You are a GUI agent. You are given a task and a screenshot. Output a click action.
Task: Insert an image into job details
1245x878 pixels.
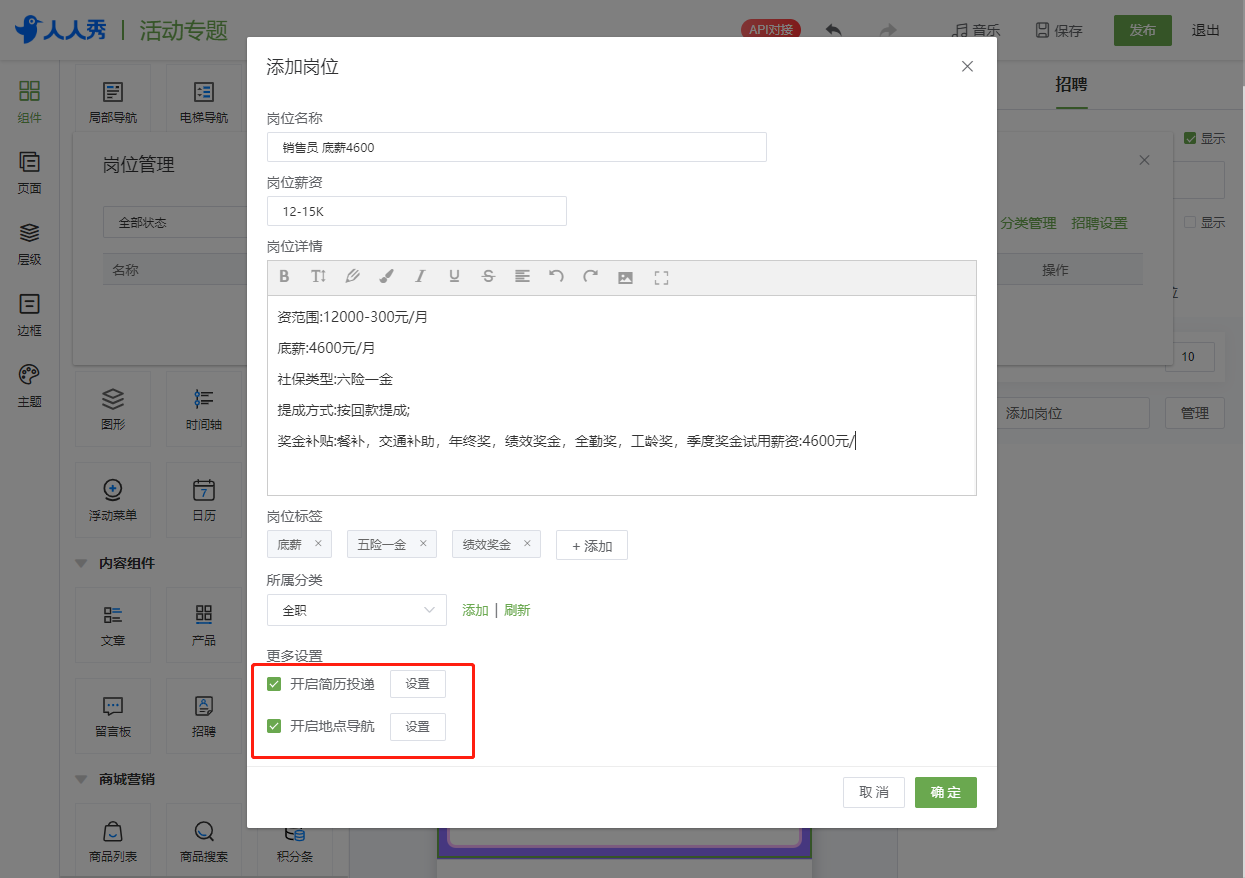625,278
